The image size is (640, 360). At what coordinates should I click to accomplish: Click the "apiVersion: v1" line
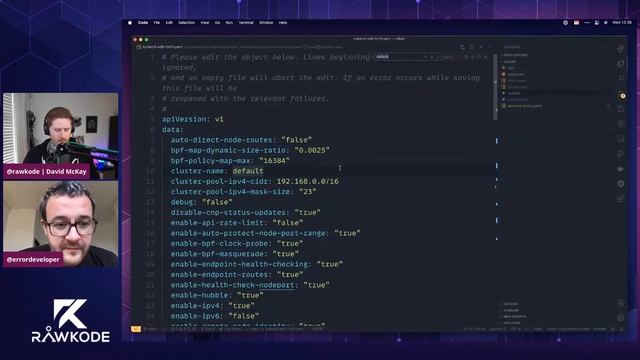tap(193, 119)
